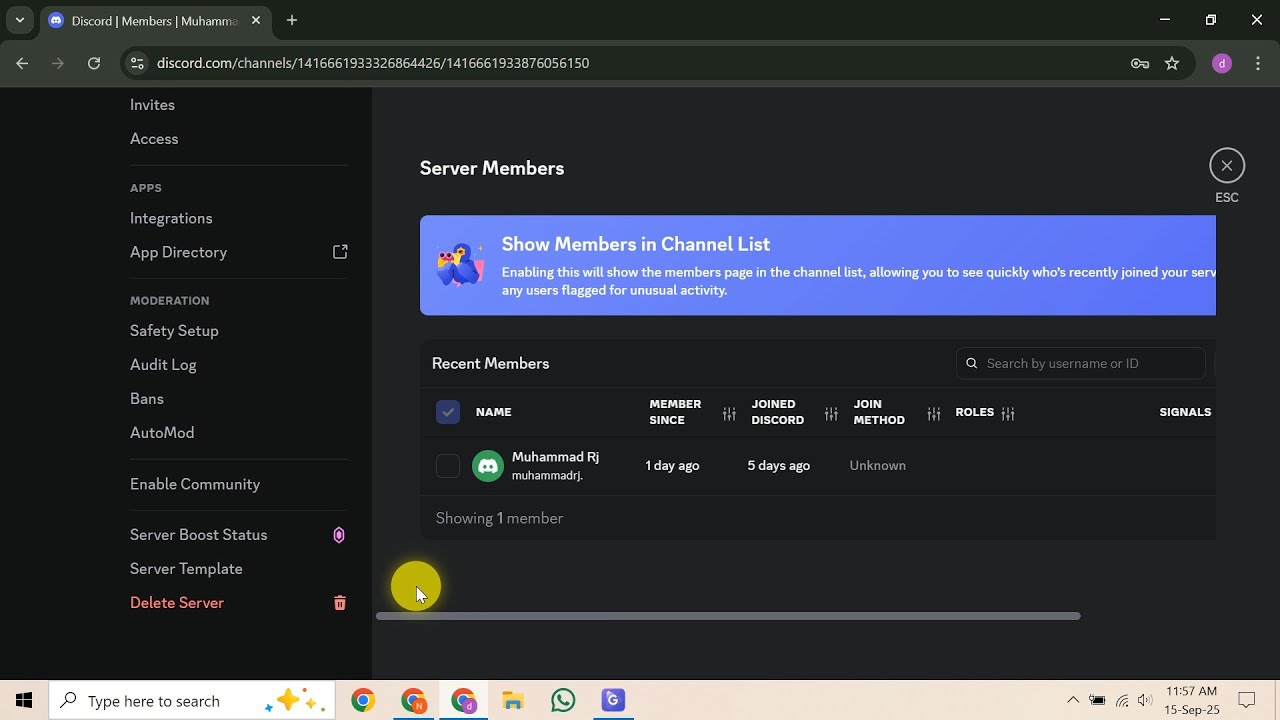The width and height of the screenshot is (1280, 720).
Task: Click the taskbar search box
Action: (193, 700)
